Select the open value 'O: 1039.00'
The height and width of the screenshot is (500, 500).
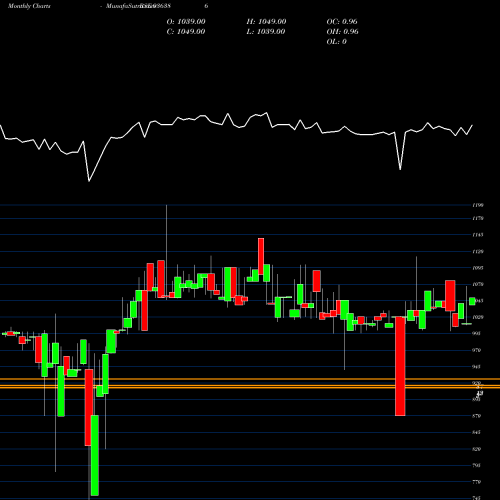[186, 22]
